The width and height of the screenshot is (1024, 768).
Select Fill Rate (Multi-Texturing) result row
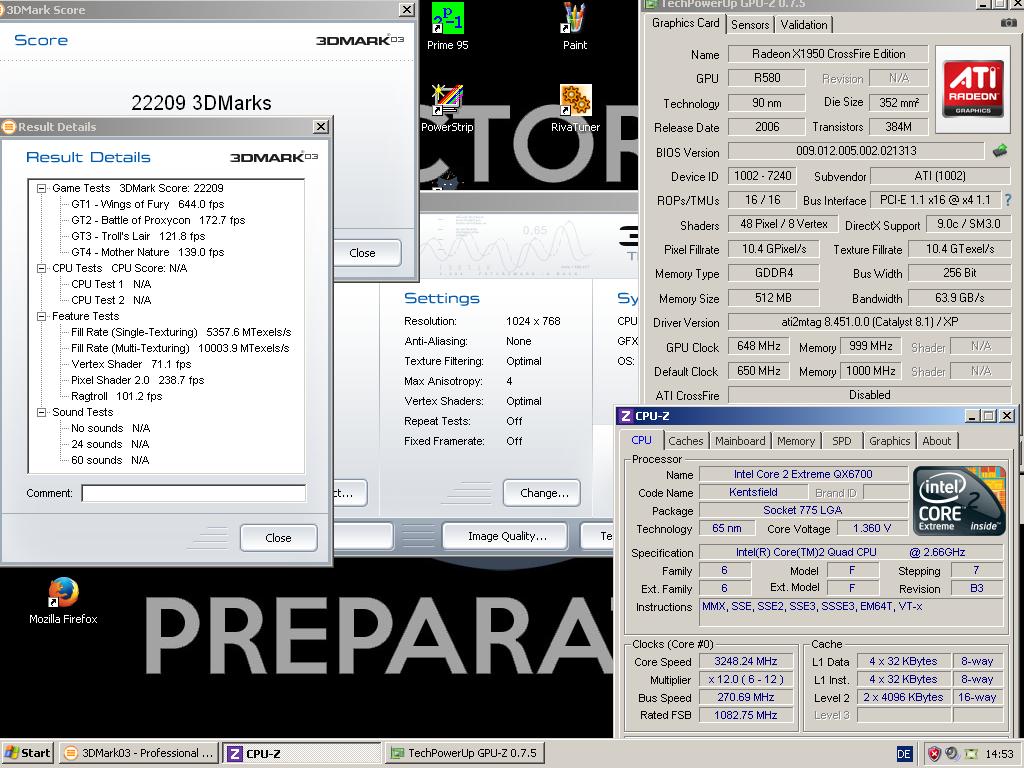[x=180, y=348]
